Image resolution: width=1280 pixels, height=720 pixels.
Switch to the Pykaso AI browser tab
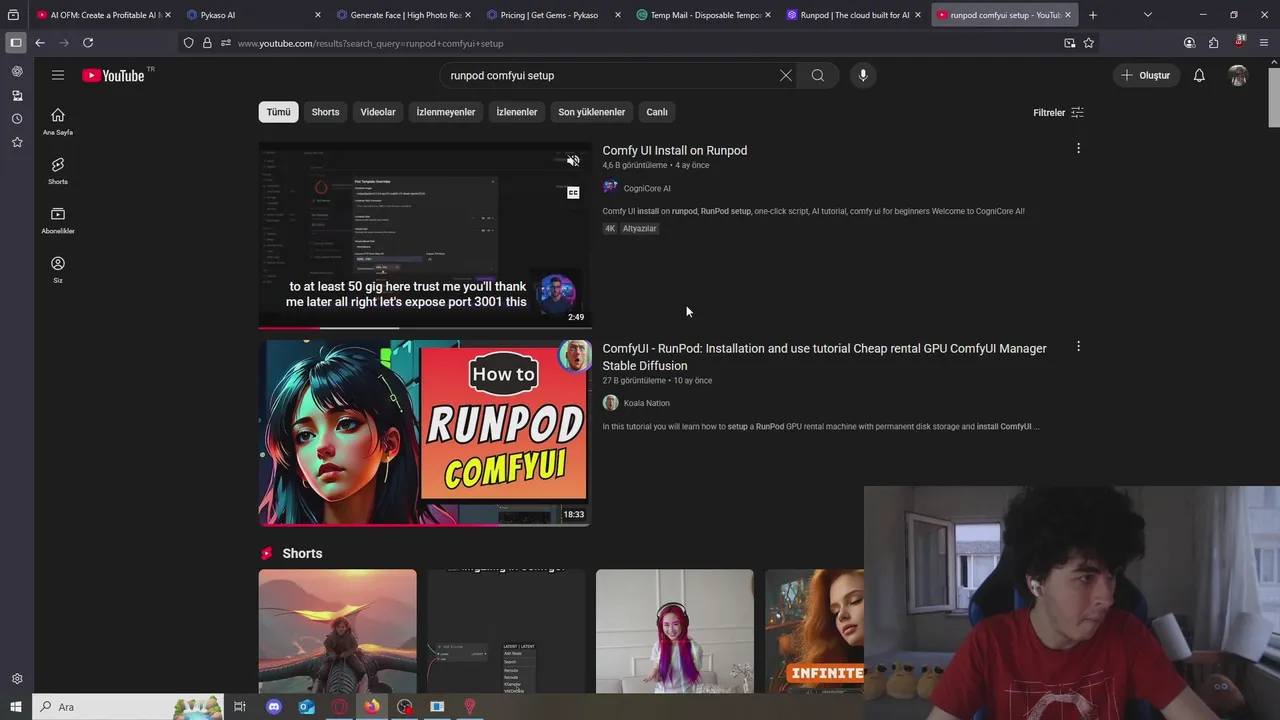point(254,15)
